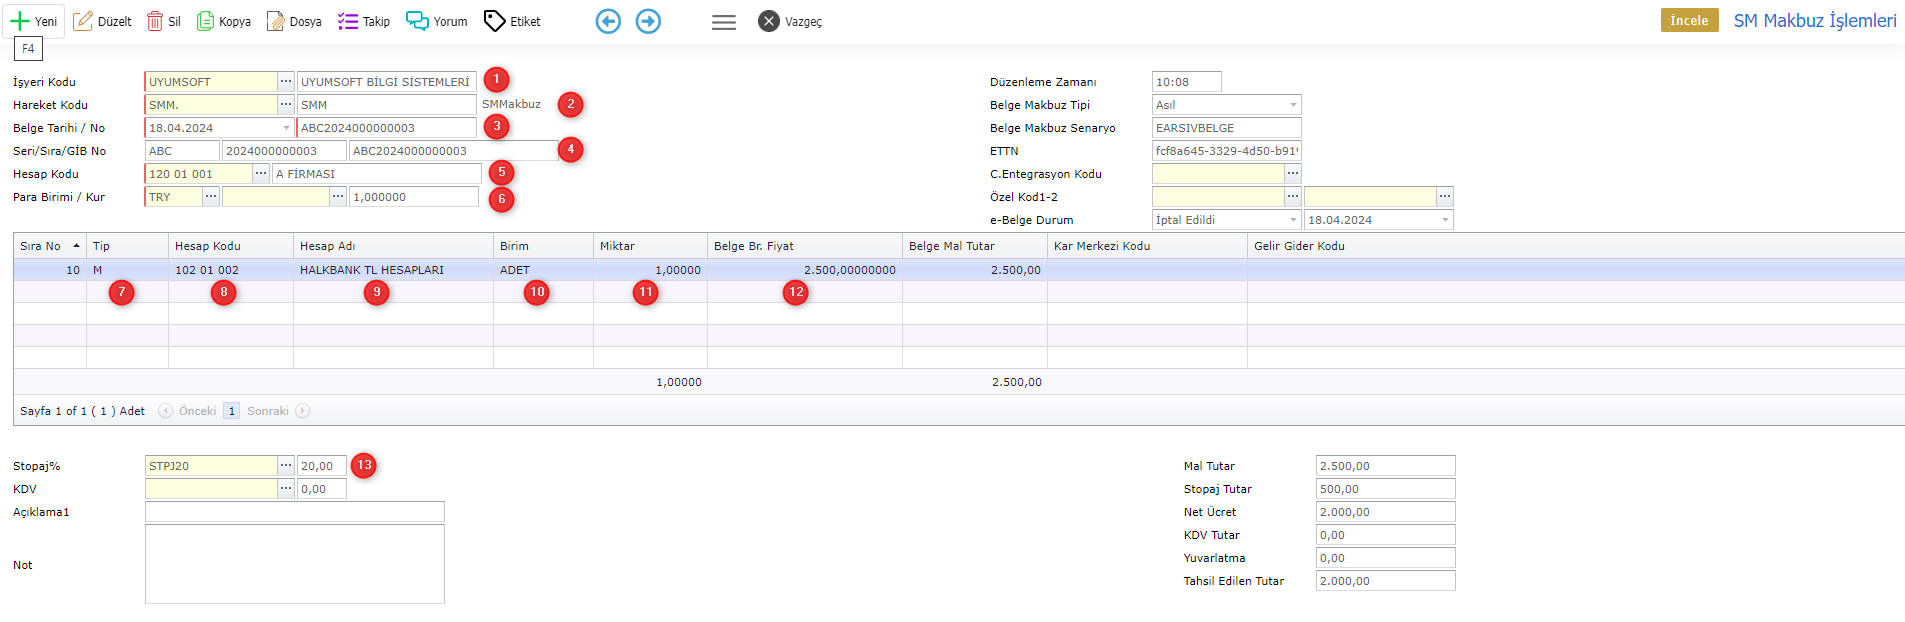
Task: Click the Kar Merkezi Kodu column header
Action: click(1147, 246)
